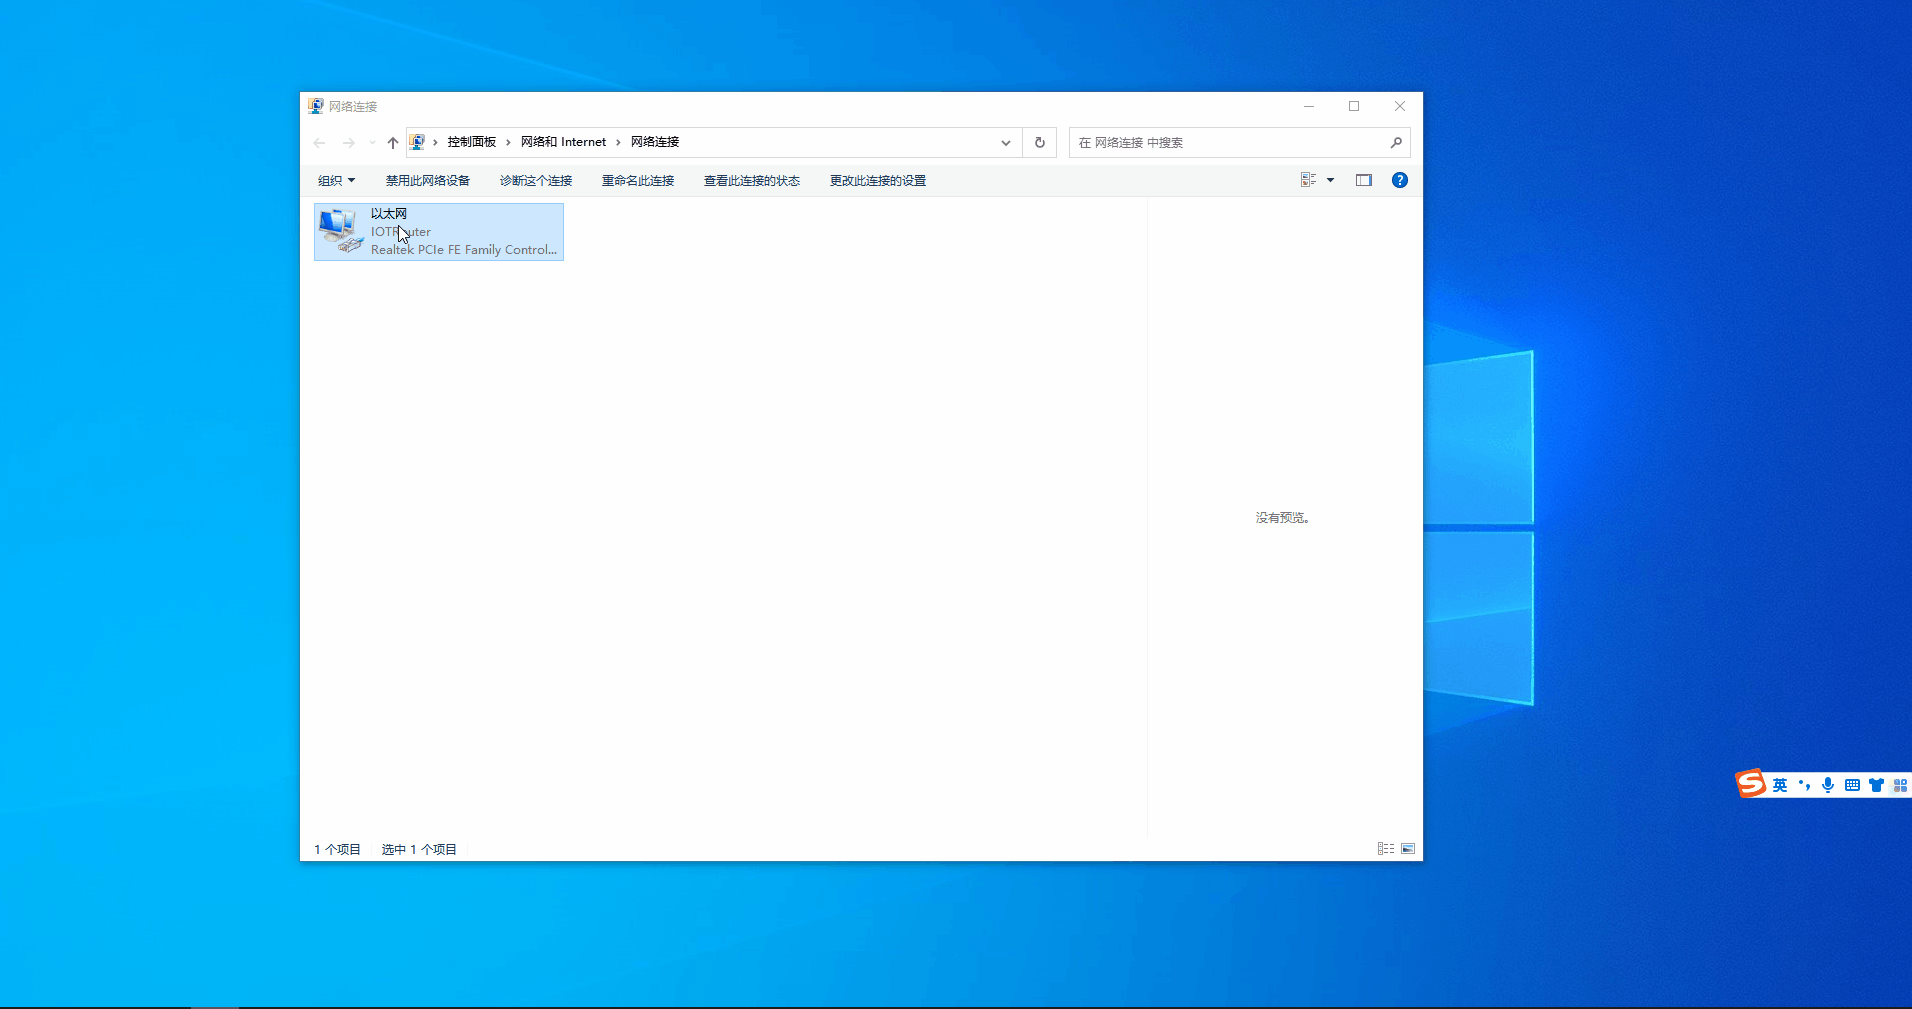Click the 更改此连接的设置 button
Viewport: 1912px width, 1009px height.
(x=878, y=181)
